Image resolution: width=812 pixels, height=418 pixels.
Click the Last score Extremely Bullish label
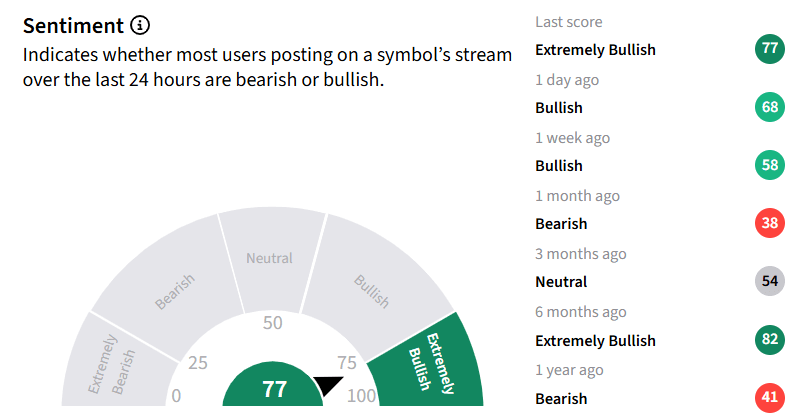(x=596, y=50)
